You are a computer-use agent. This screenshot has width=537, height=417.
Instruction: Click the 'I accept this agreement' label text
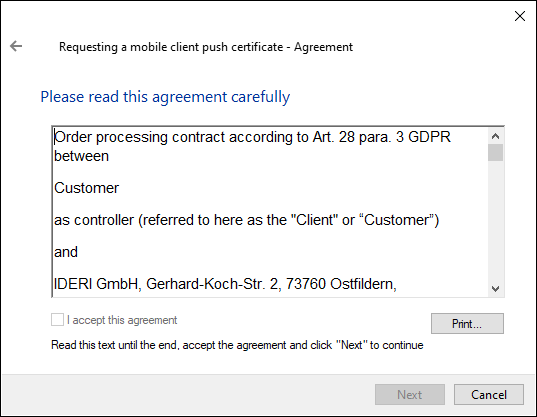coord(122,320)
